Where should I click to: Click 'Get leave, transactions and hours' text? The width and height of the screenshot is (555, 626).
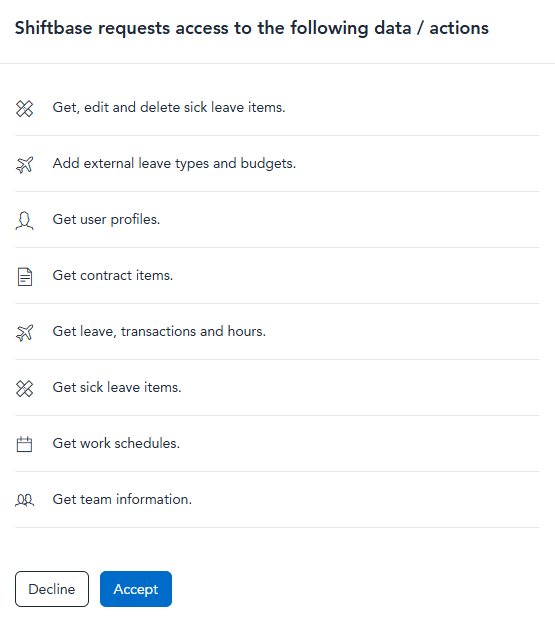coord(159,331)
